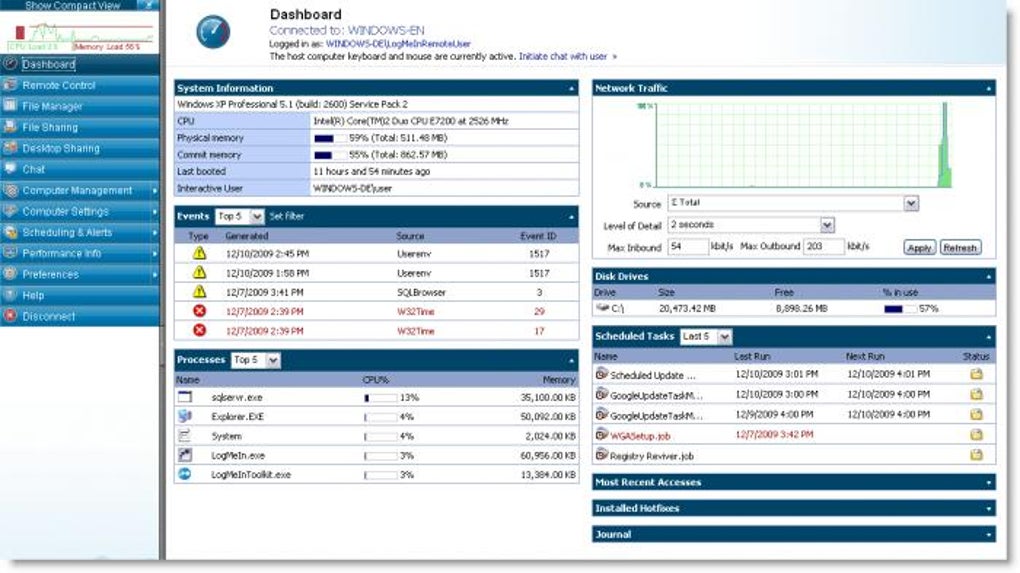Click the File Manager sidebar icon
1020x573 pixels.
(10, 105)
